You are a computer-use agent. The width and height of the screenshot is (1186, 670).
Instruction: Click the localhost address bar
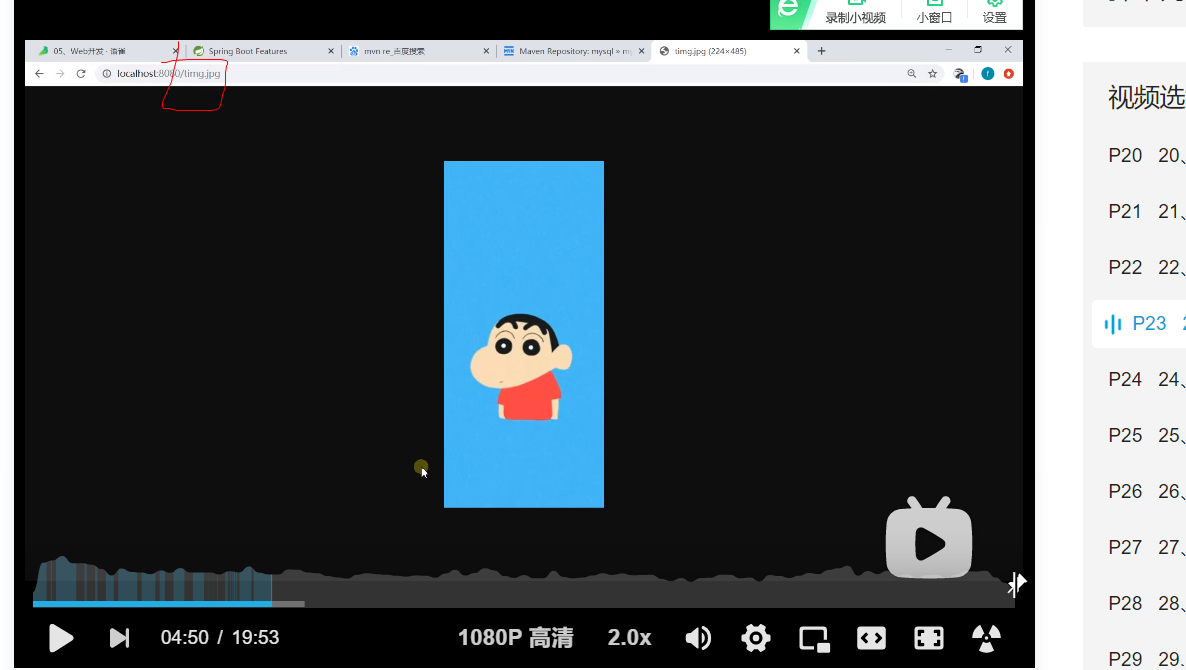(499, 73)
